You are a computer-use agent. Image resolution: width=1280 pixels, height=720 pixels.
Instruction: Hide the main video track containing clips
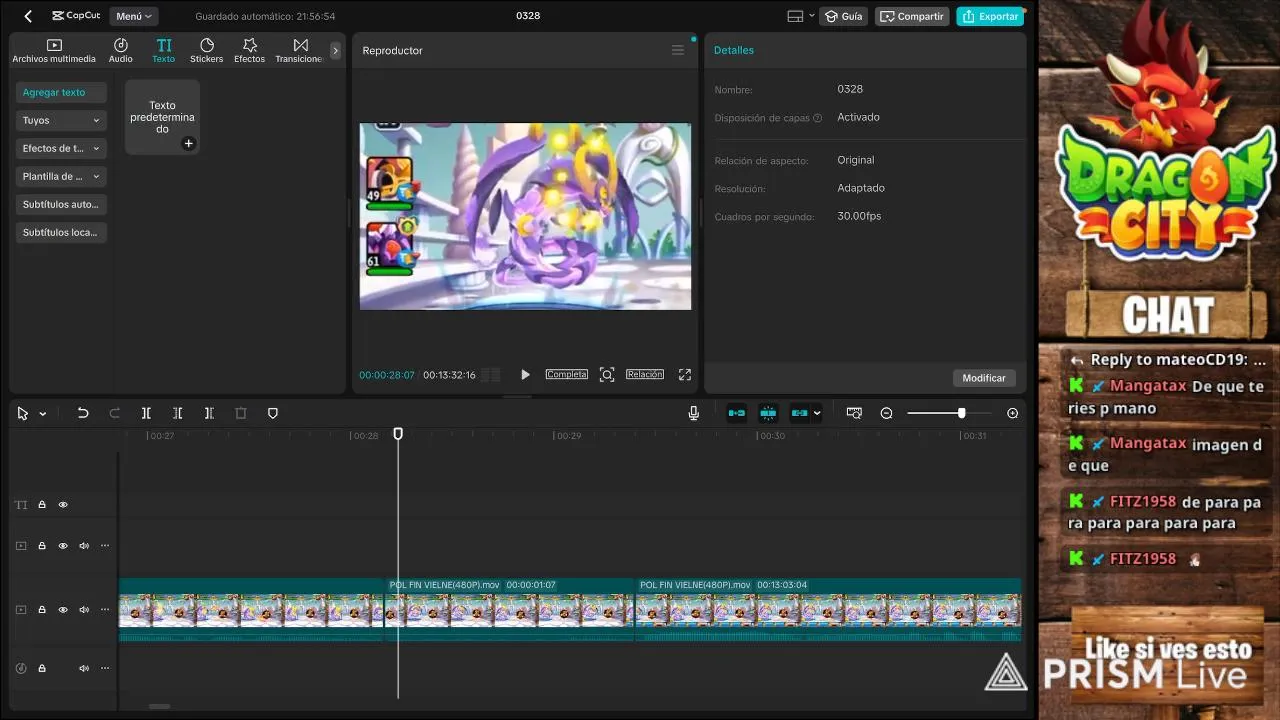tap(63, 610)
